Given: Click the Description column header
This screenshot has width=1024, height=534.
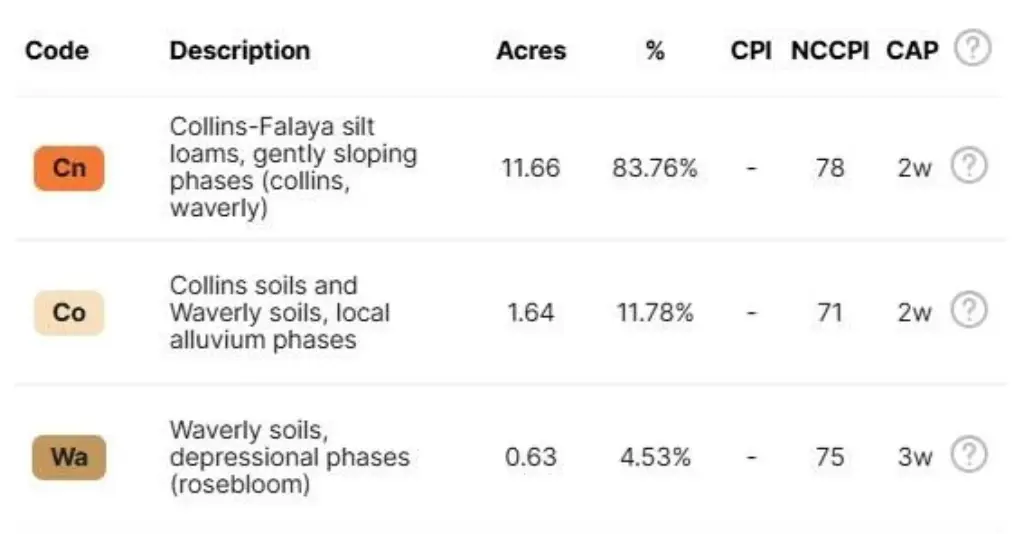Looking at the screenshot, I should [239, 50].
